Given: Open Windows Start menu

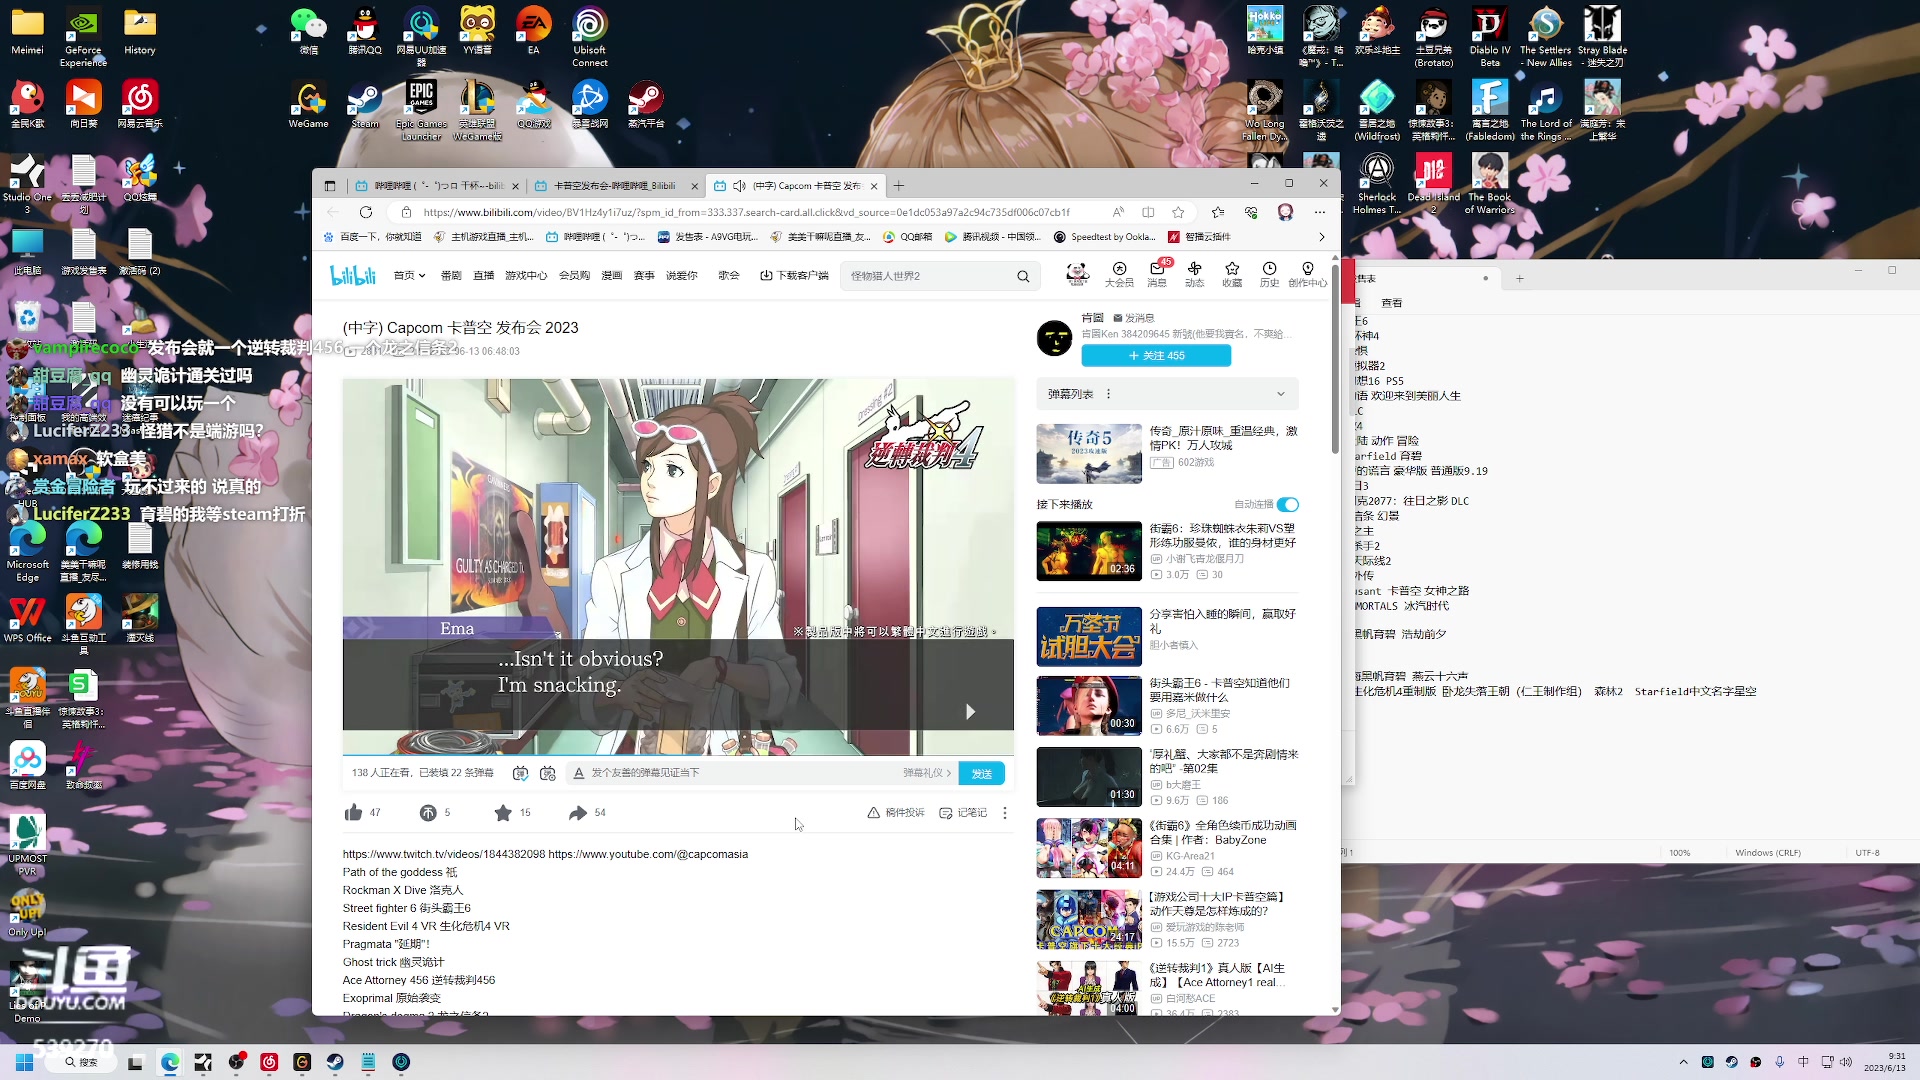Looking at the screenshot, I should [23, 1062].
